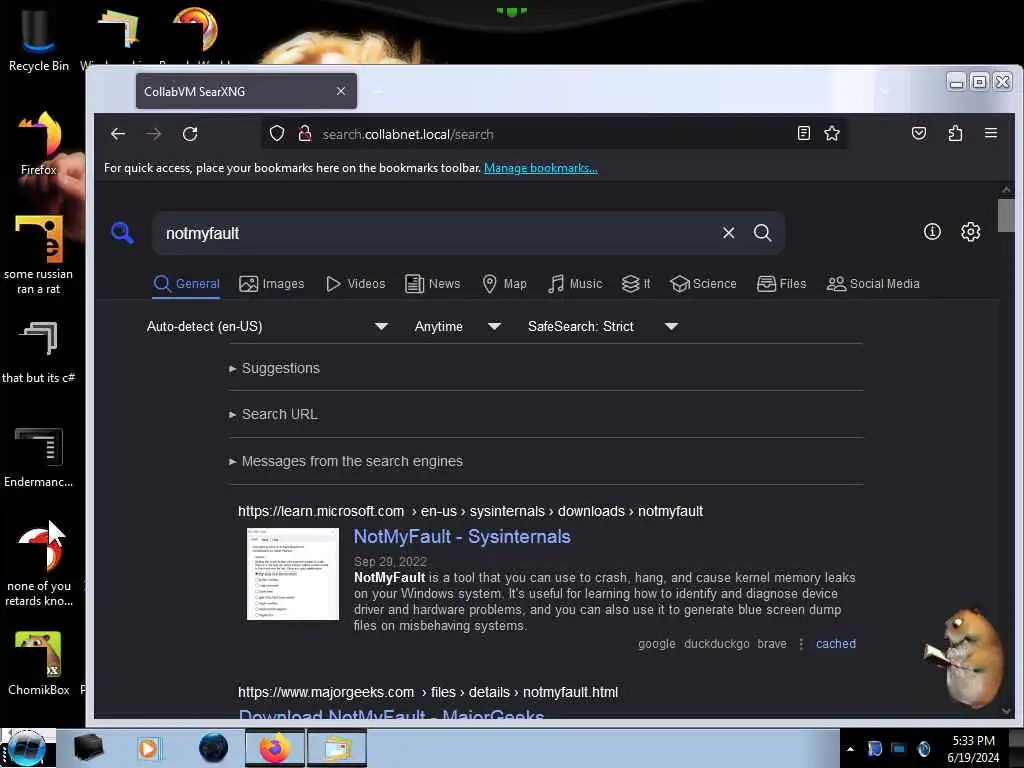Click the SearXNG magnifier logo
The height and width of the screenshot is (768, 1024).
coord(122,232)
